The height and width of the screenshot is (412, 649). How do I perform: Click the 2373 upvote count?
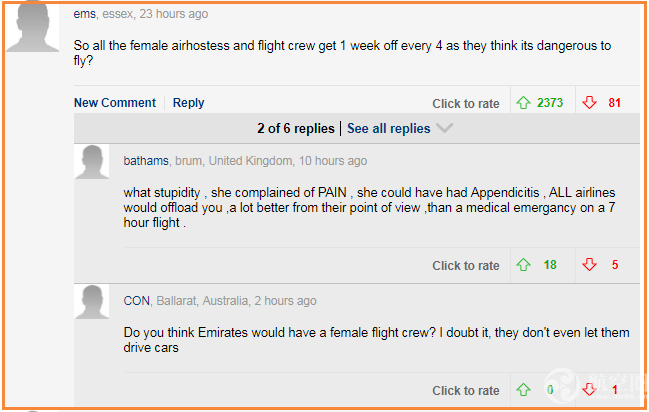click(x=550, y=102)
